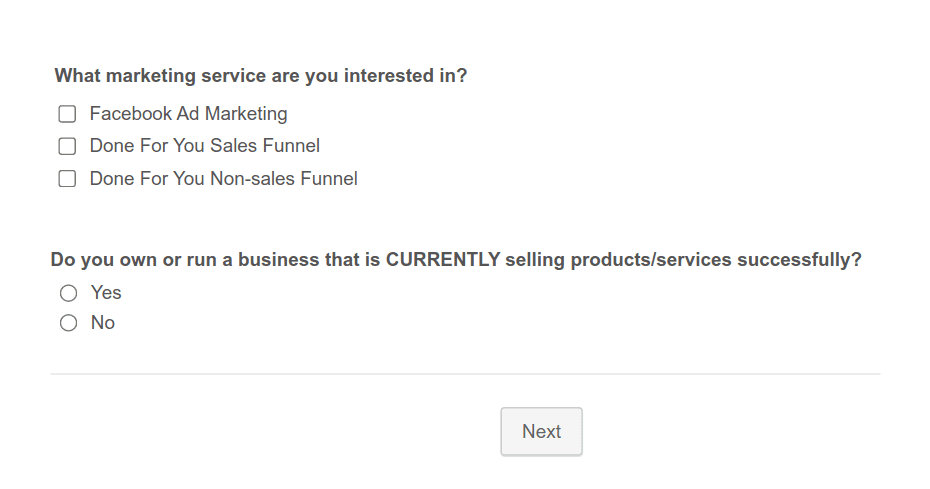The image size is (930, 489).
Task: Click the word CURRENTLY in the question
Action: pos(443,260)
